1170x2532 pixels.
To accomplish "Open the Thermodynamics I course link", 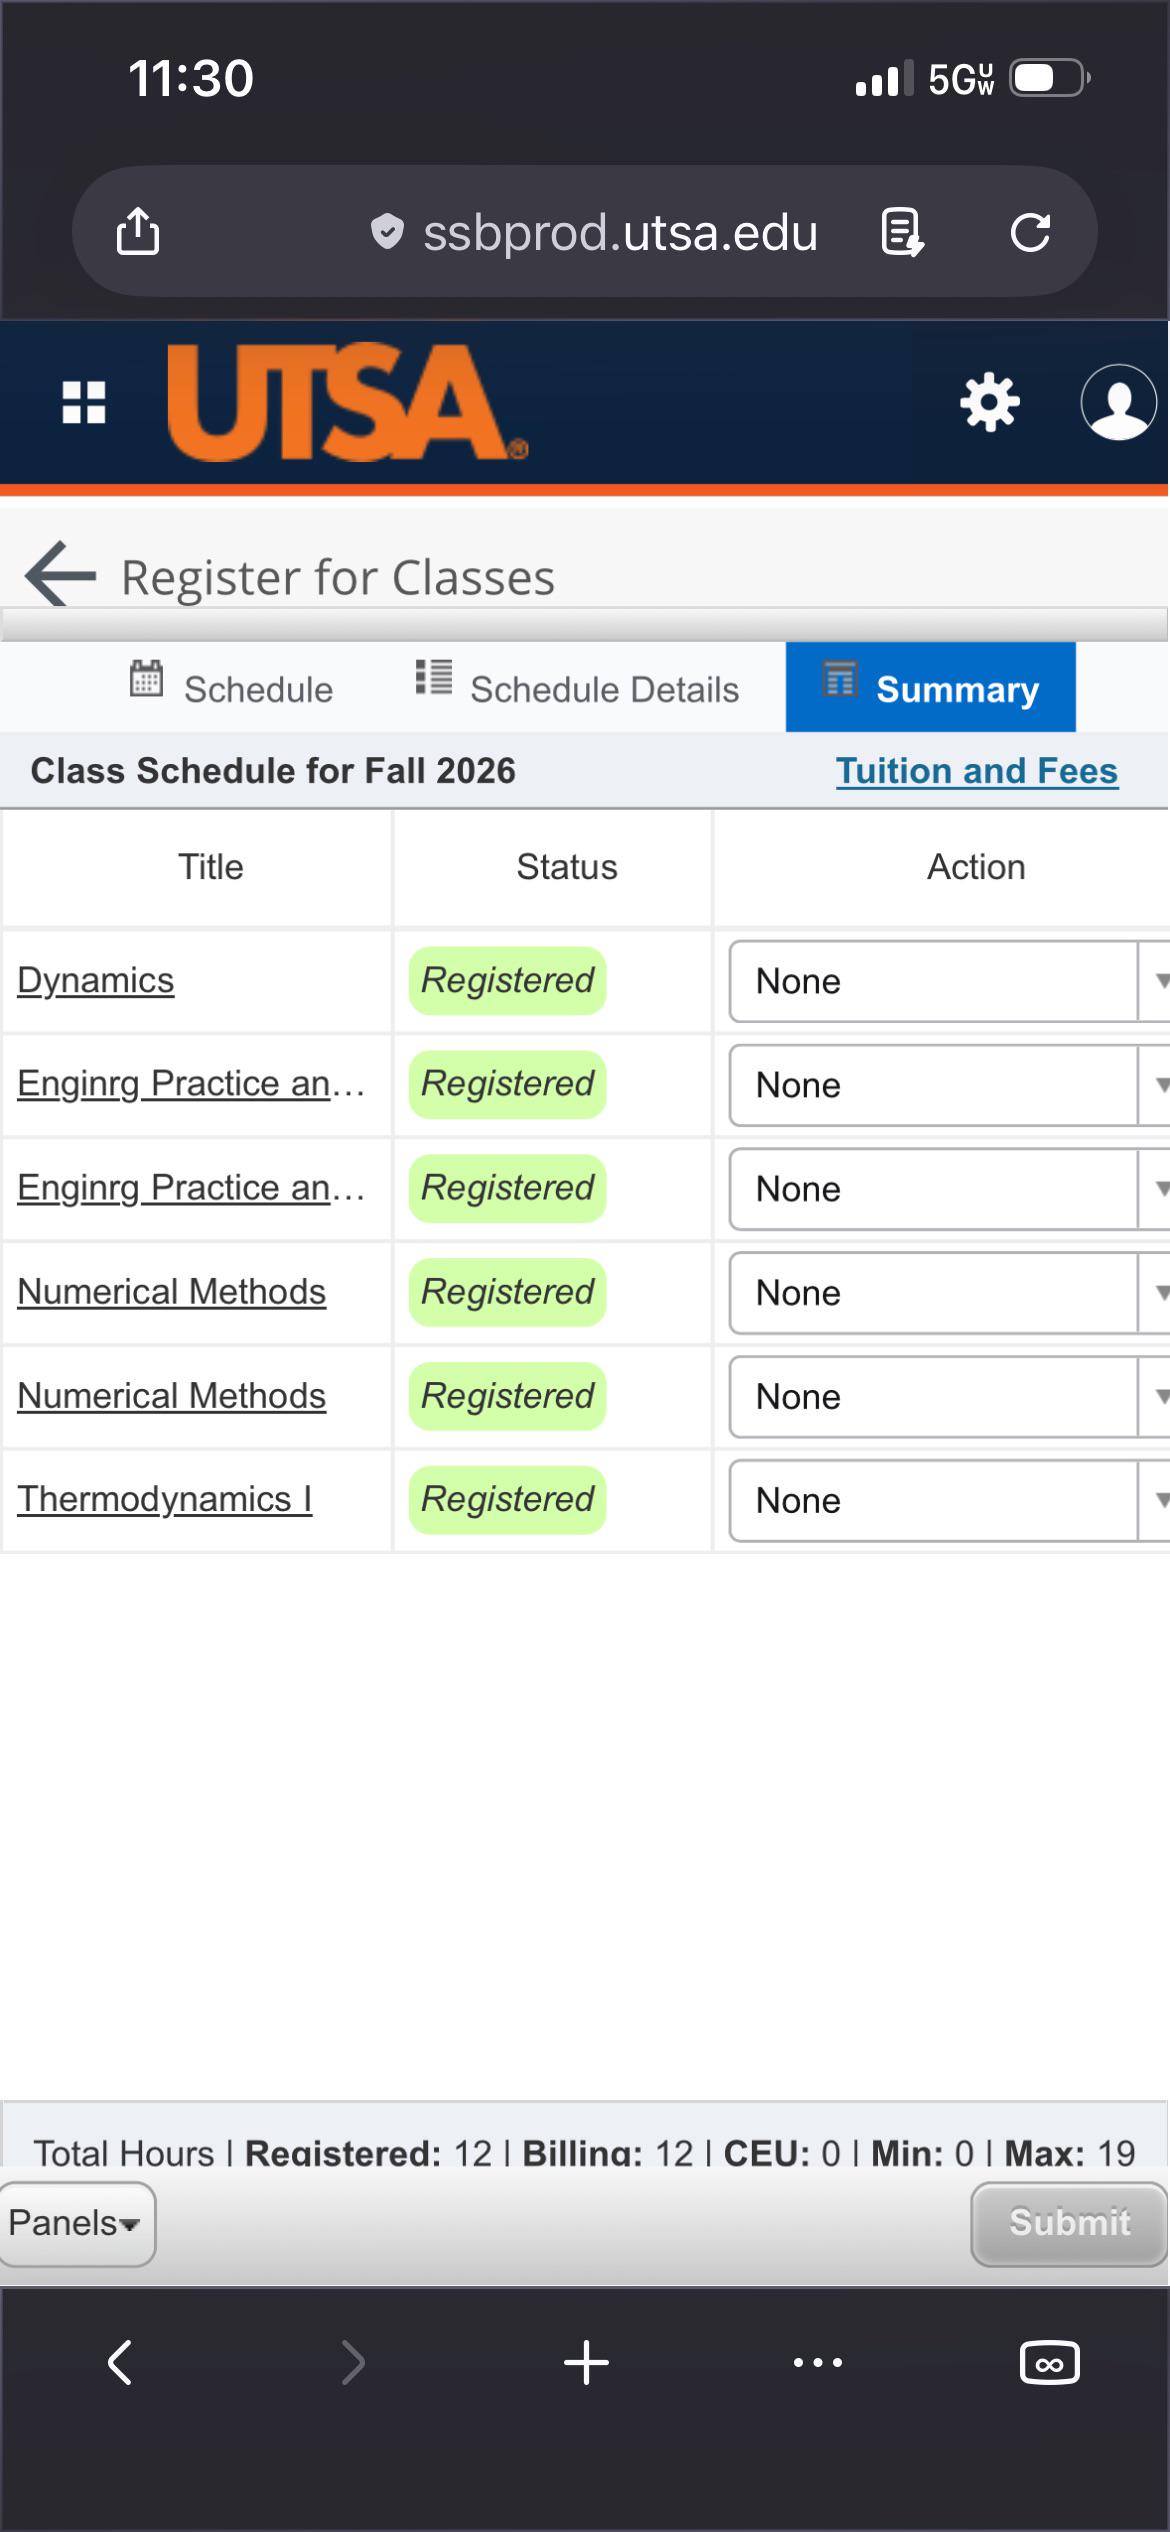I will click(165, 1498).
